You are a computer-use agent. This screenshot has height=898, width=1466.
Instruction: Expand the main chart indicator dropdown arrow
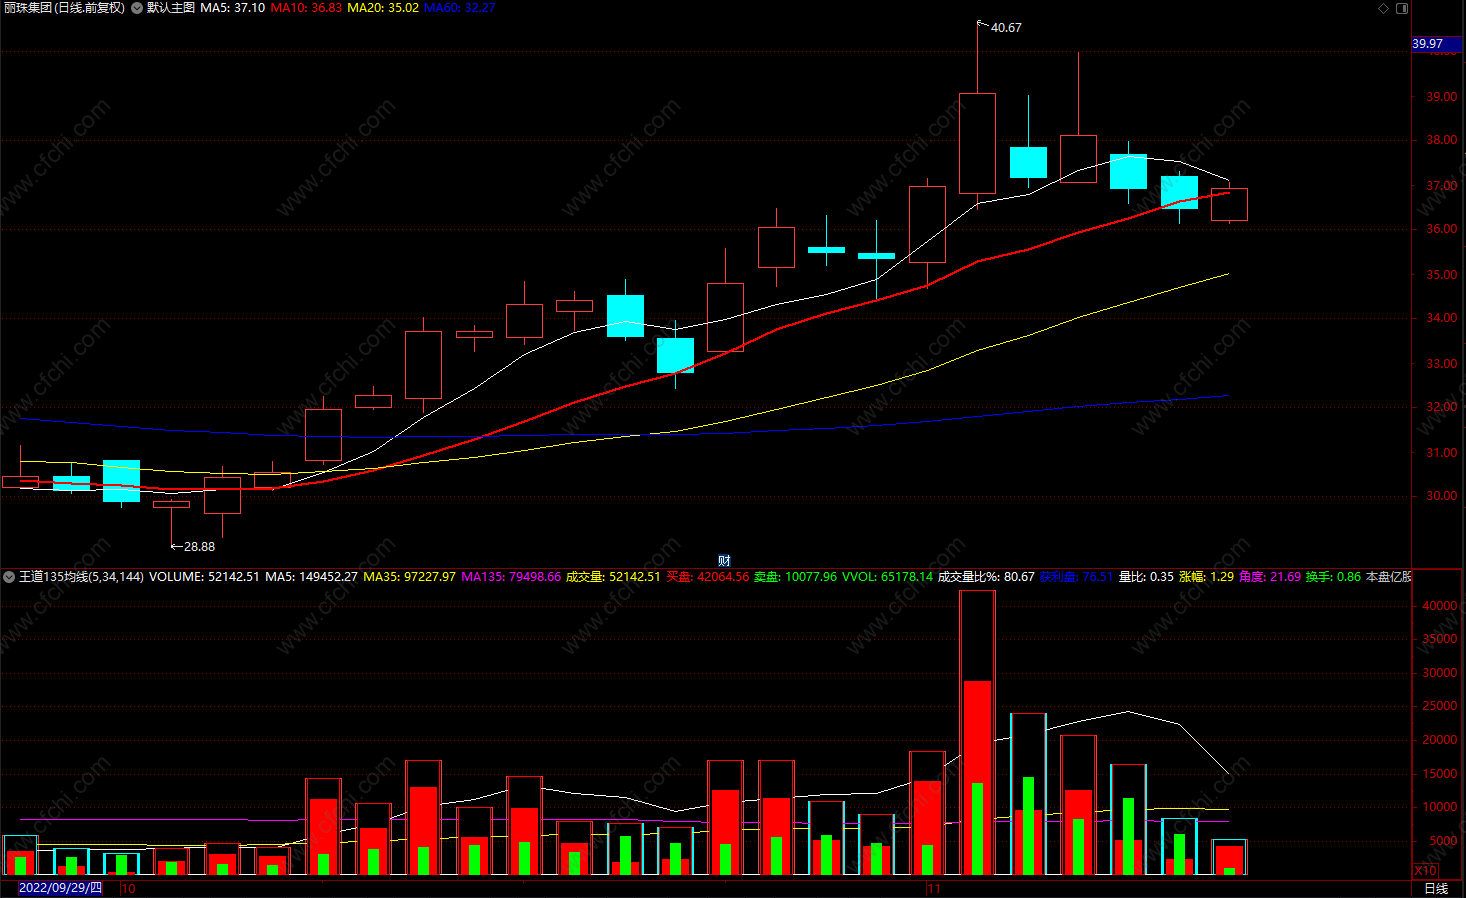137,8
